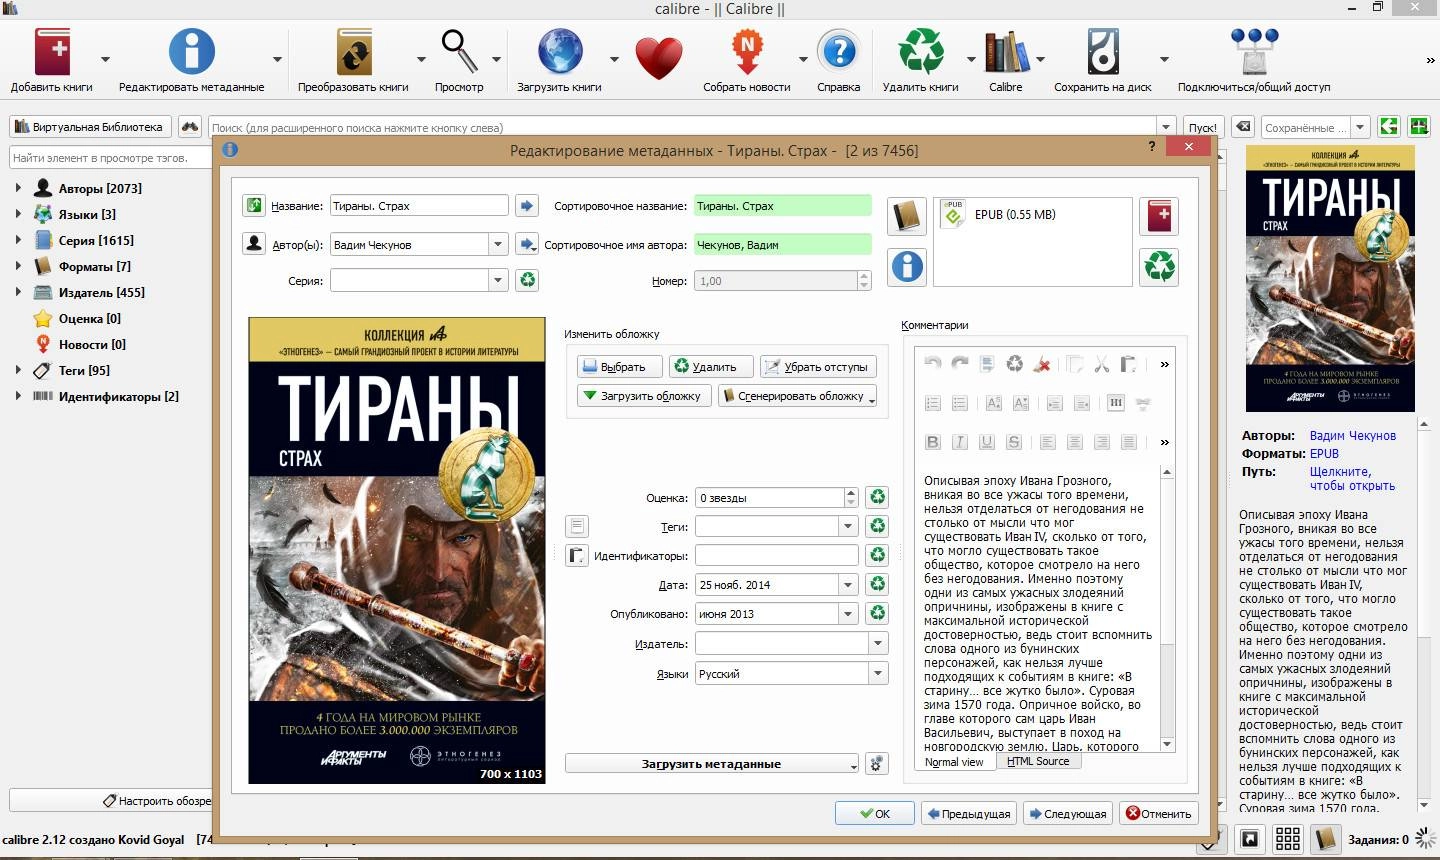Toggle Bold in the comments editor
This screenshot has width=1440, height=860.
click(x=933, y=442)
